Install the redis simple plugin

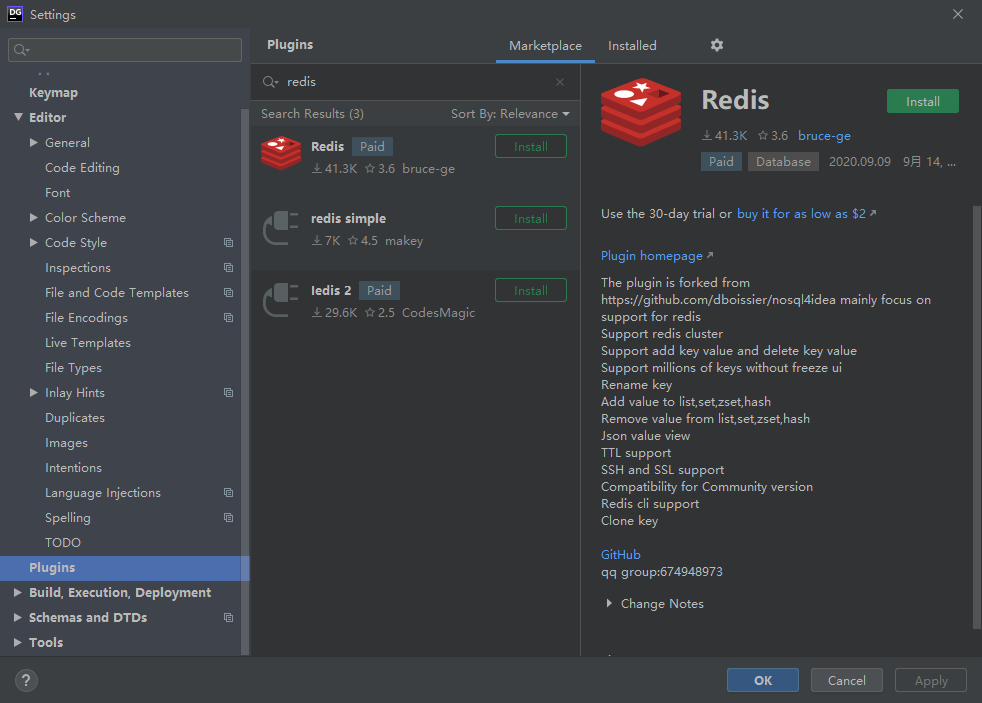pos(530,218)
